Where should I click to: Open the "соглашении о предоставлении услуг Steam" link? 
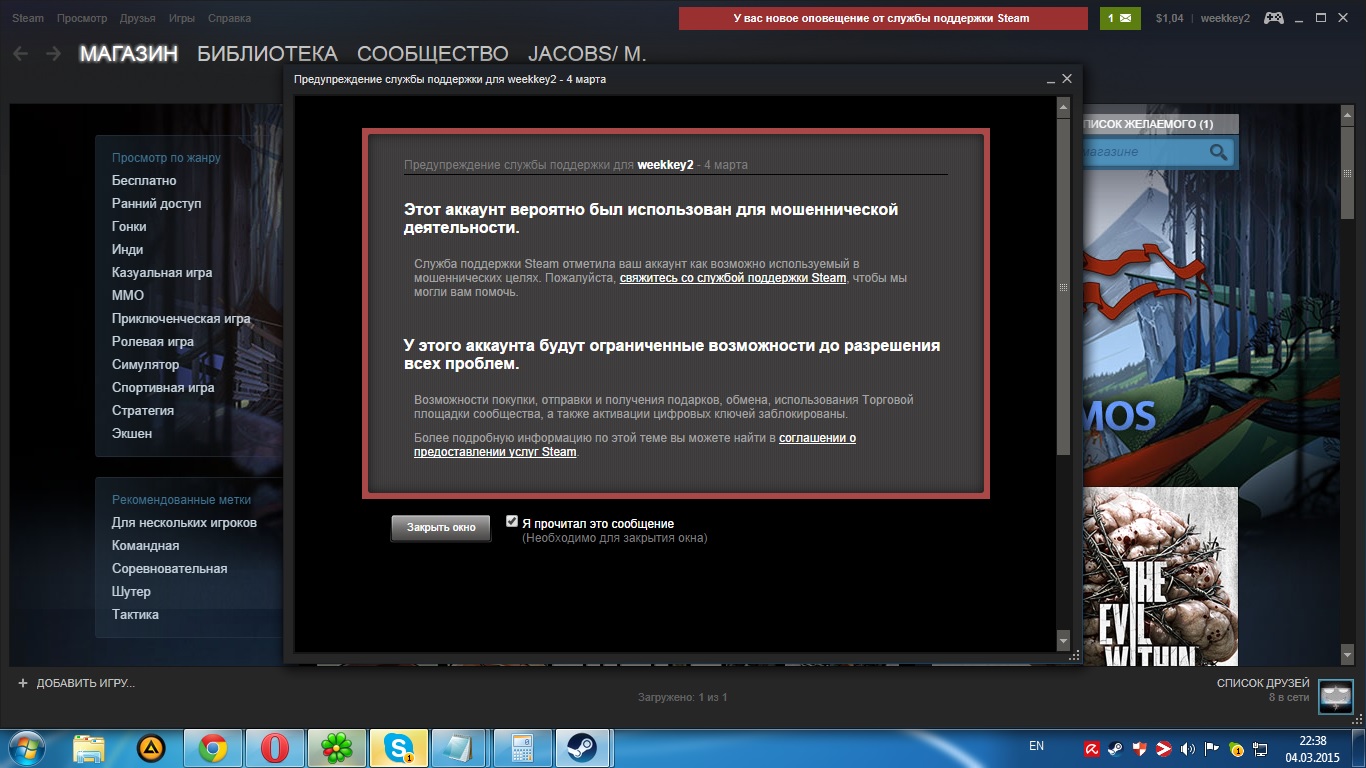635,445
